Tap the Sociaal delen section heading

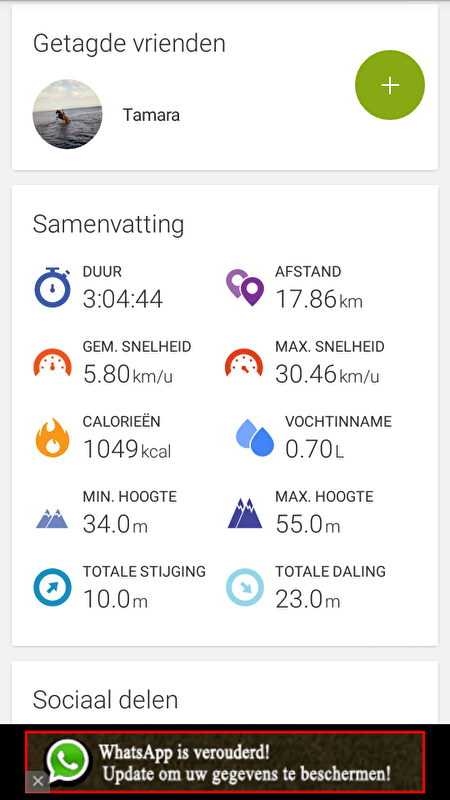point(106,700)
